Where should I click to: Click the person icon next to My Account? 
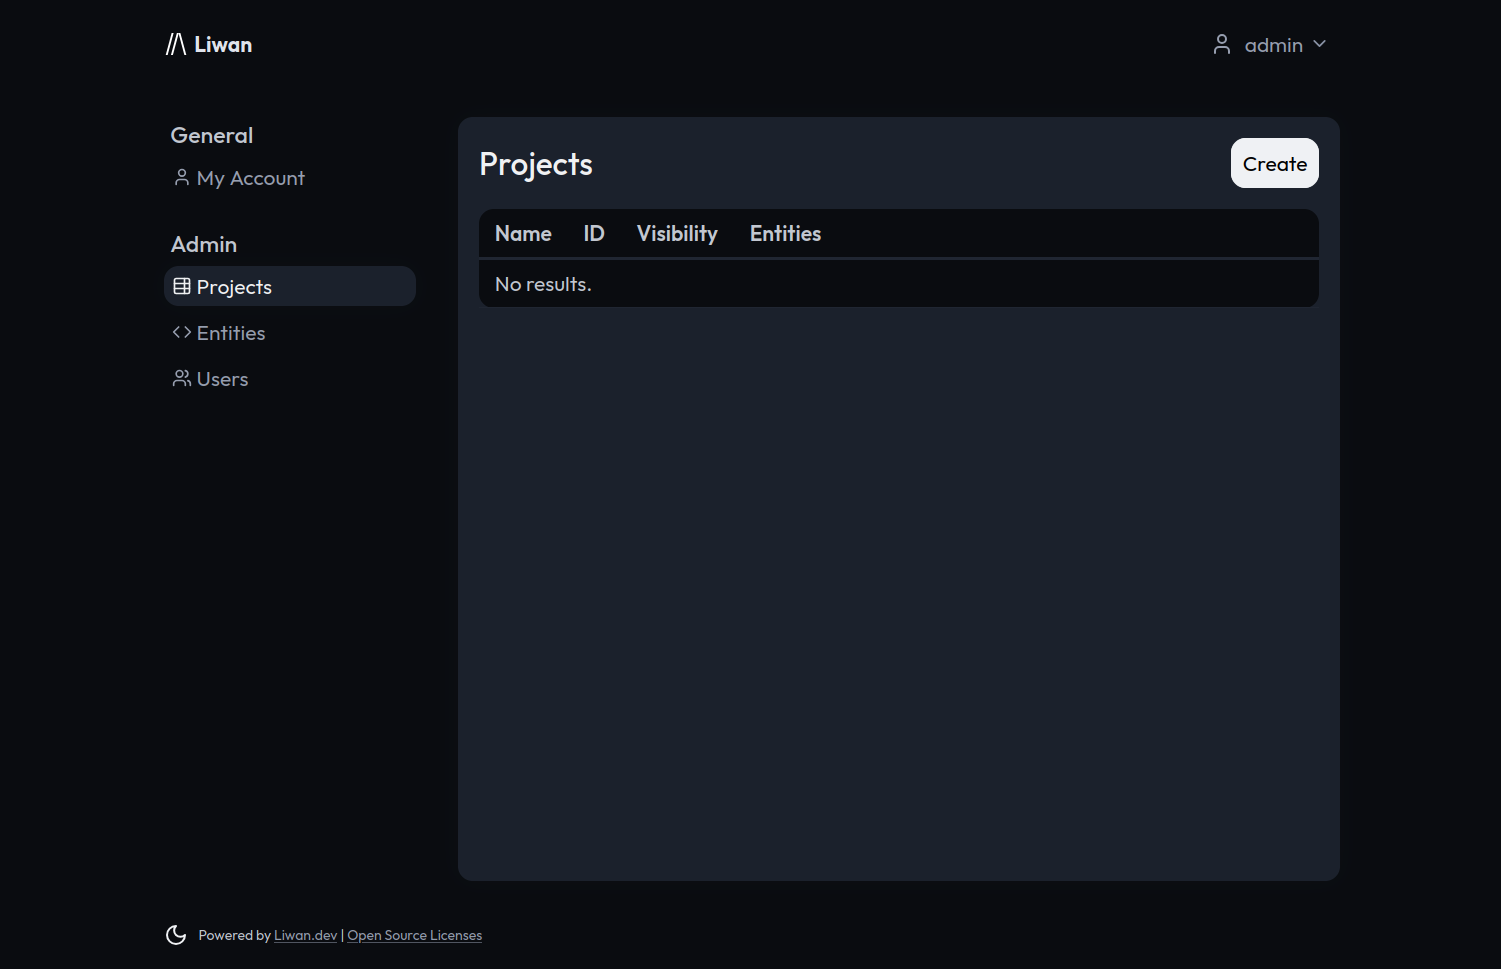click(181, 178)
